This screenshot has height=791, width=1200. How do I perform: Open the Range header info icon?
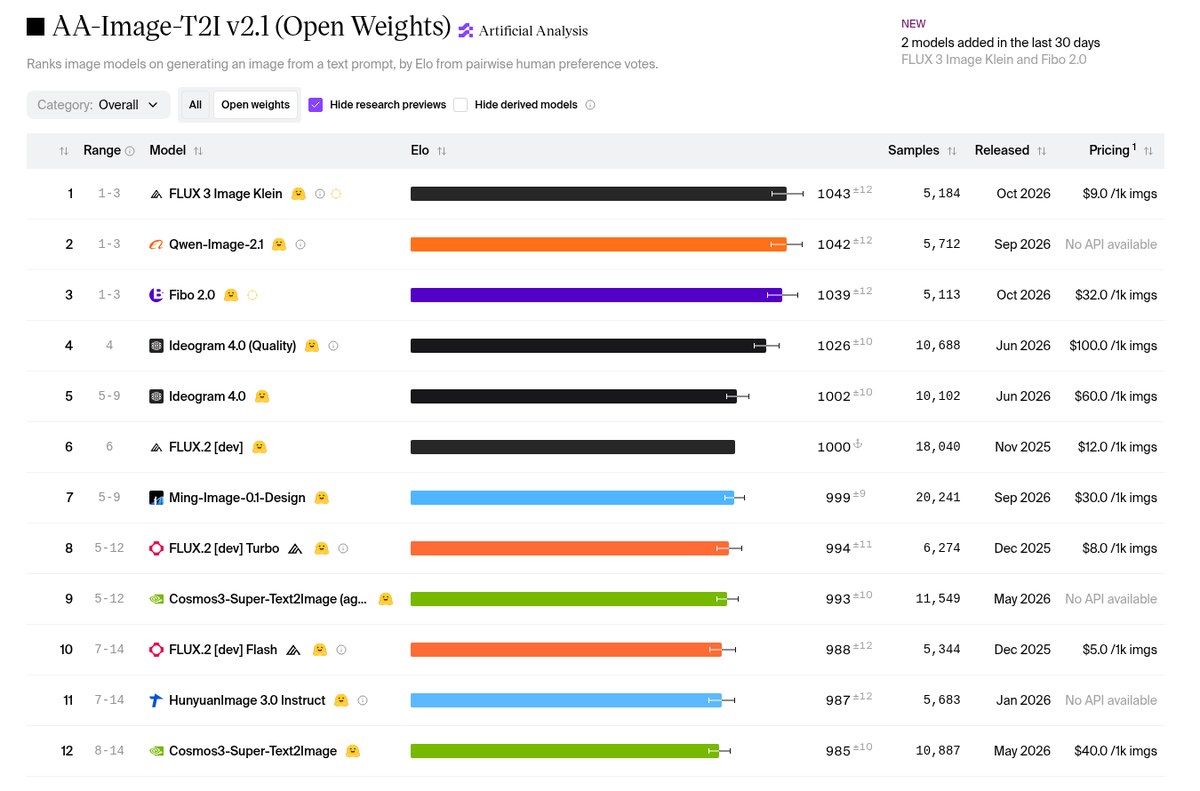(x=129, y=151)
